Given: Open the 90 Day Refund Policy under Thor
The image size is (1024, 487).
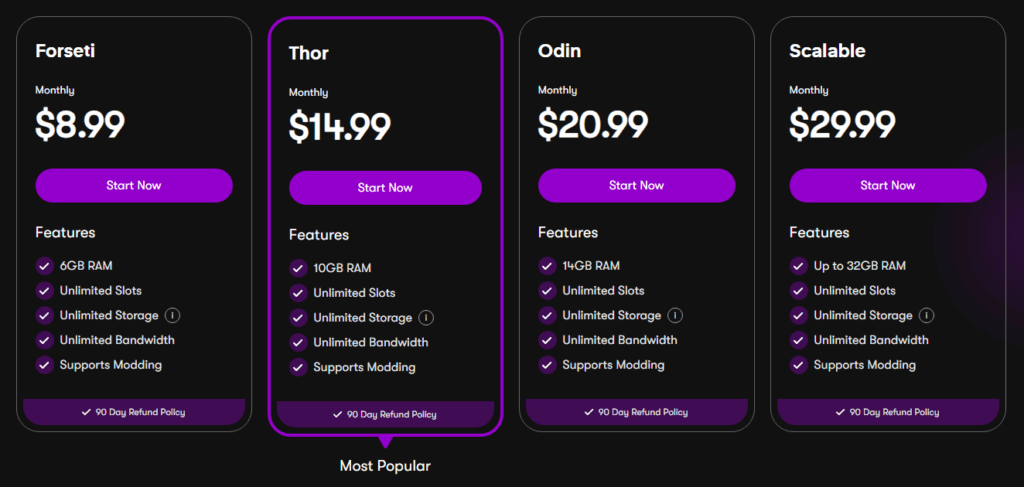Looking at the screenshot, I should pyautogui.click(x=385, y=414).
